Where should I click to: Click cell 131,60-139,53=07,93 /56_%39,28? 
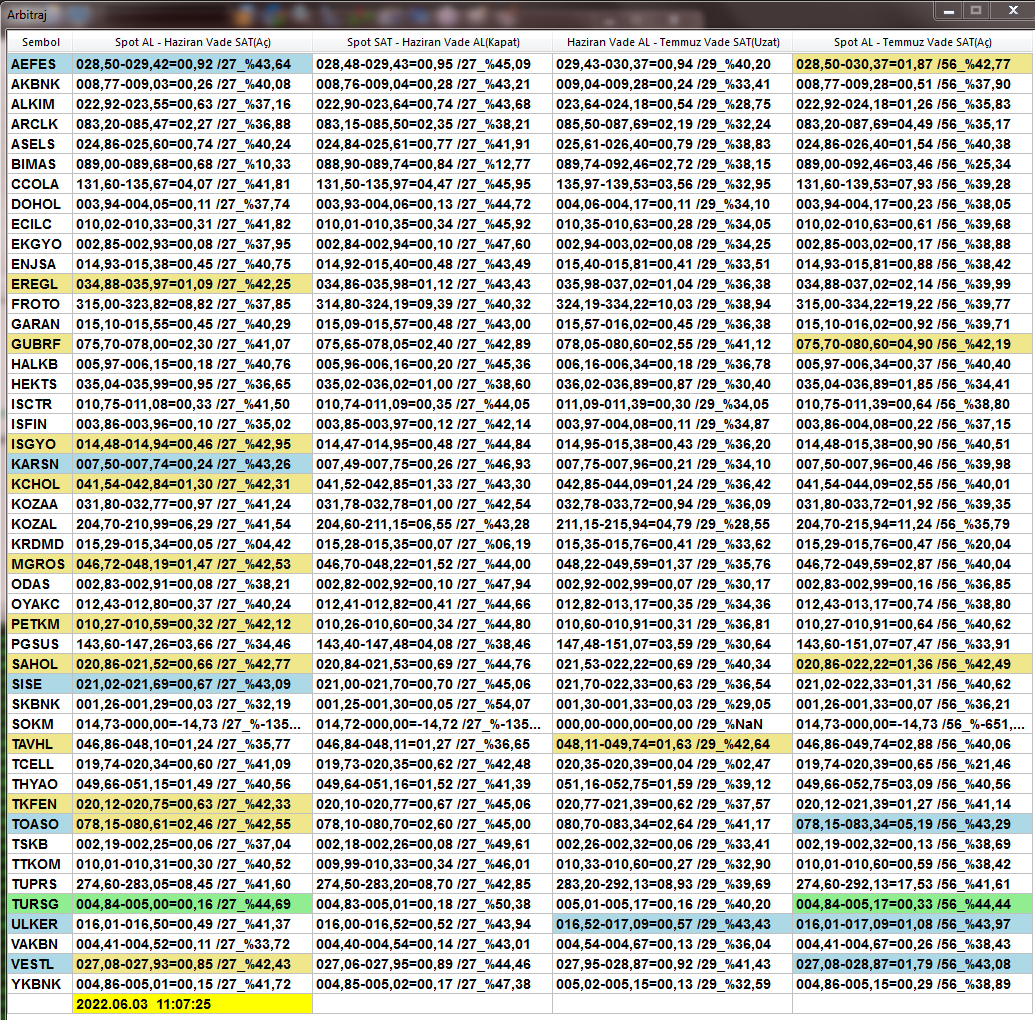[913, 184]
